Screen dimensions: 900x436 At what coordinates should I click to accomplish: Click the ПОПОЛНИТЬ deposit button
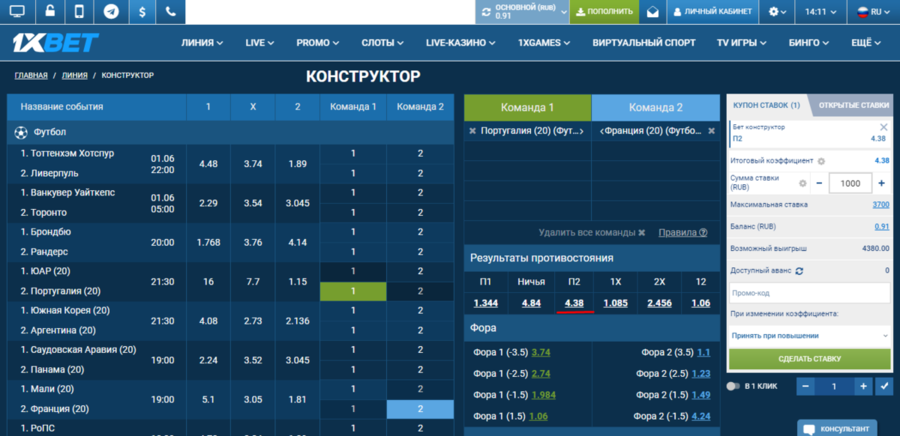604,11
